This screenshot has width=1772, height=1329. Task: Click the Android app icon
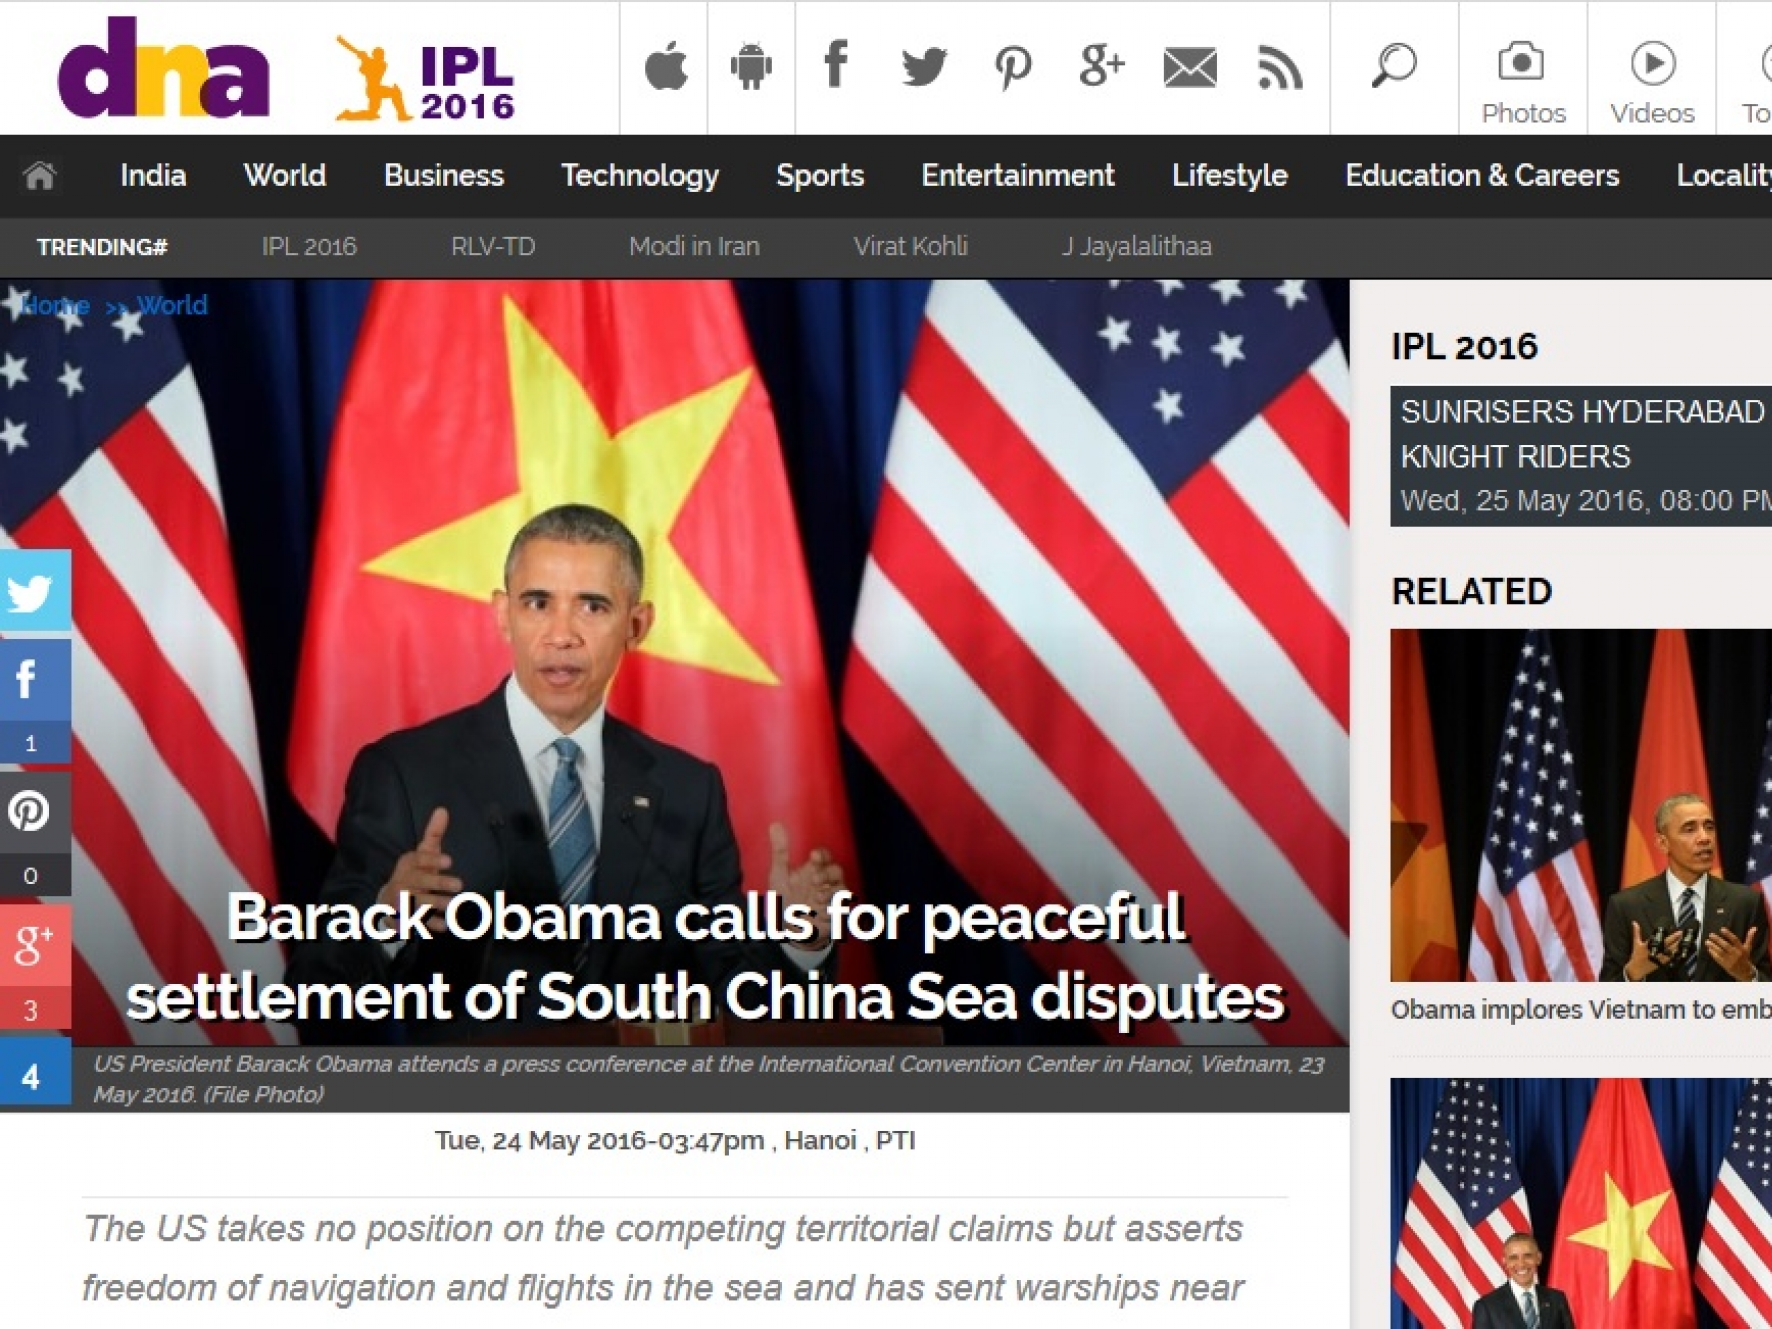pyautogui.click(x=751, y=66)
